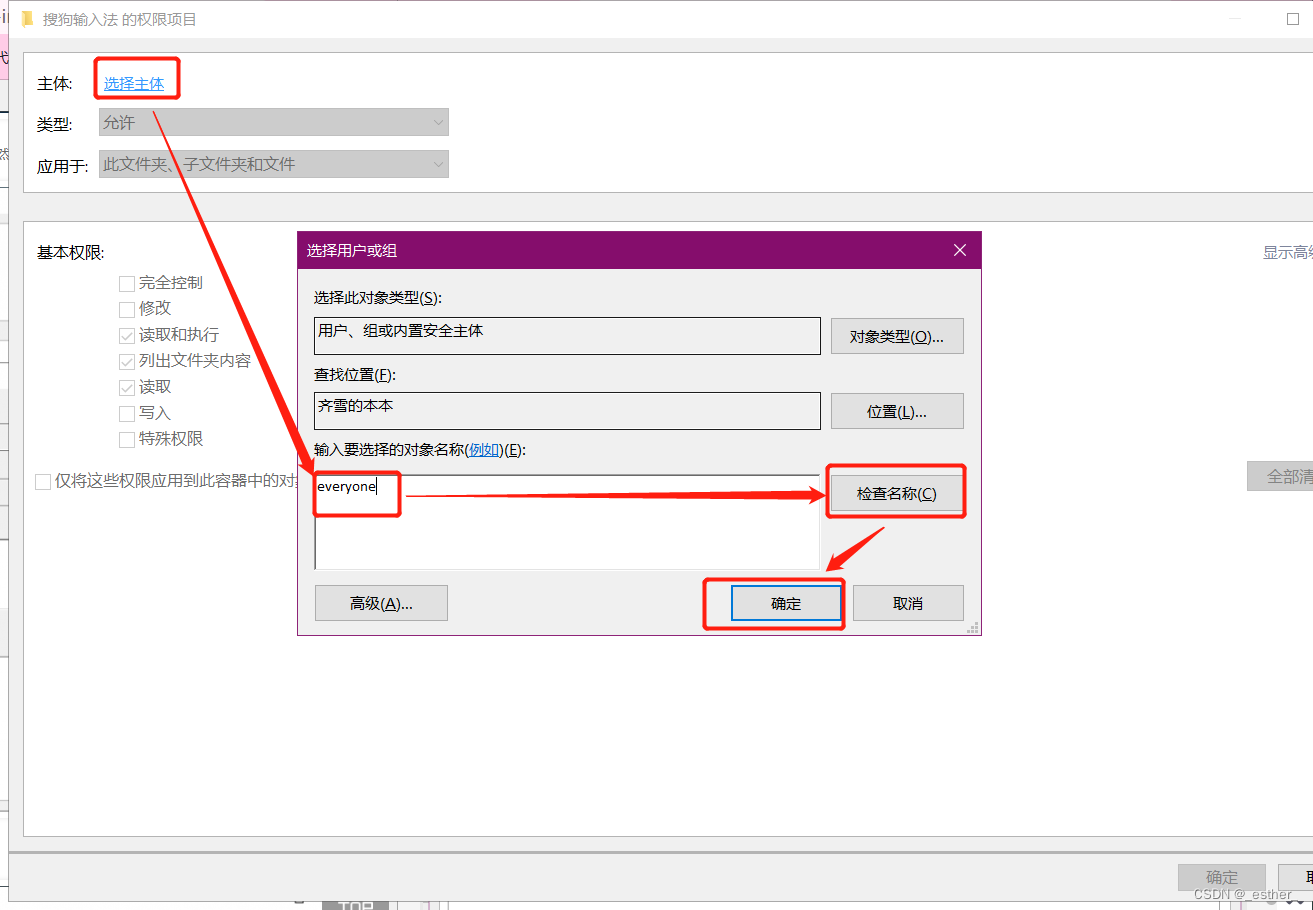Image resolution: width=1313 pixels, height=910 pixels.
Task: Click the 检查名称(C) button
Action: point(897,493)
